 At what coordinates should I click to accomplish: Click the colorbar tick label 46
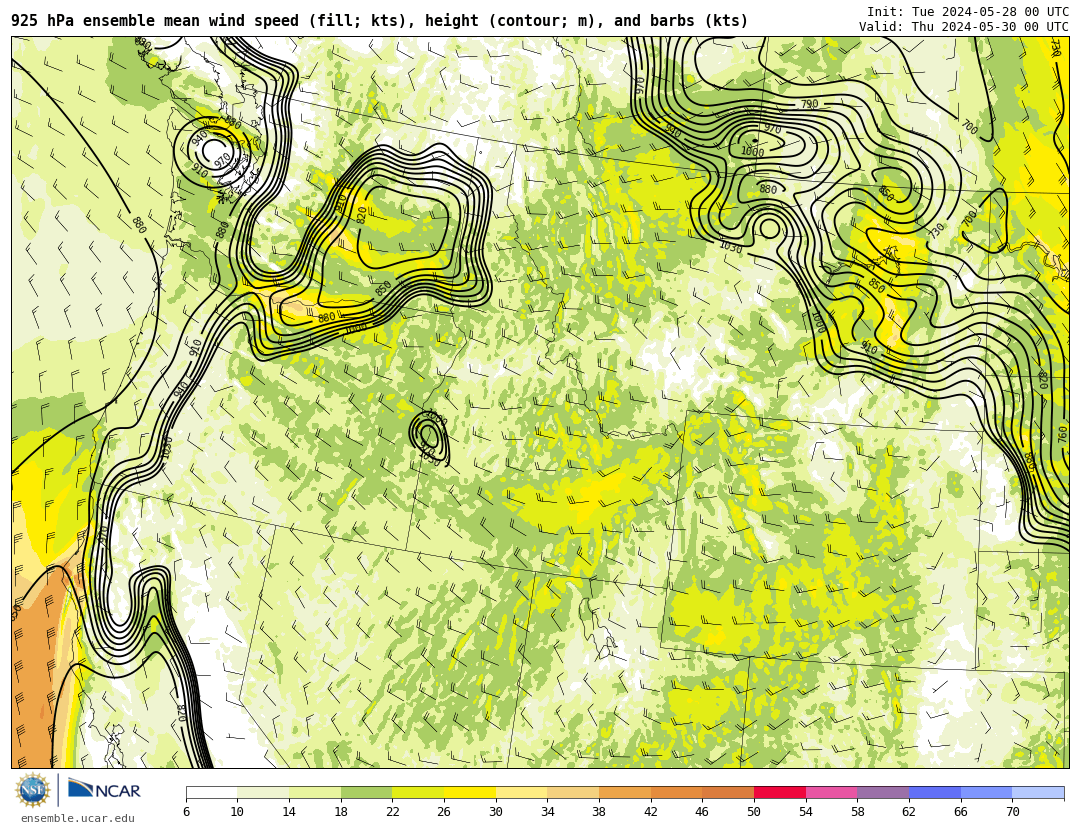(x=702, y=812)
